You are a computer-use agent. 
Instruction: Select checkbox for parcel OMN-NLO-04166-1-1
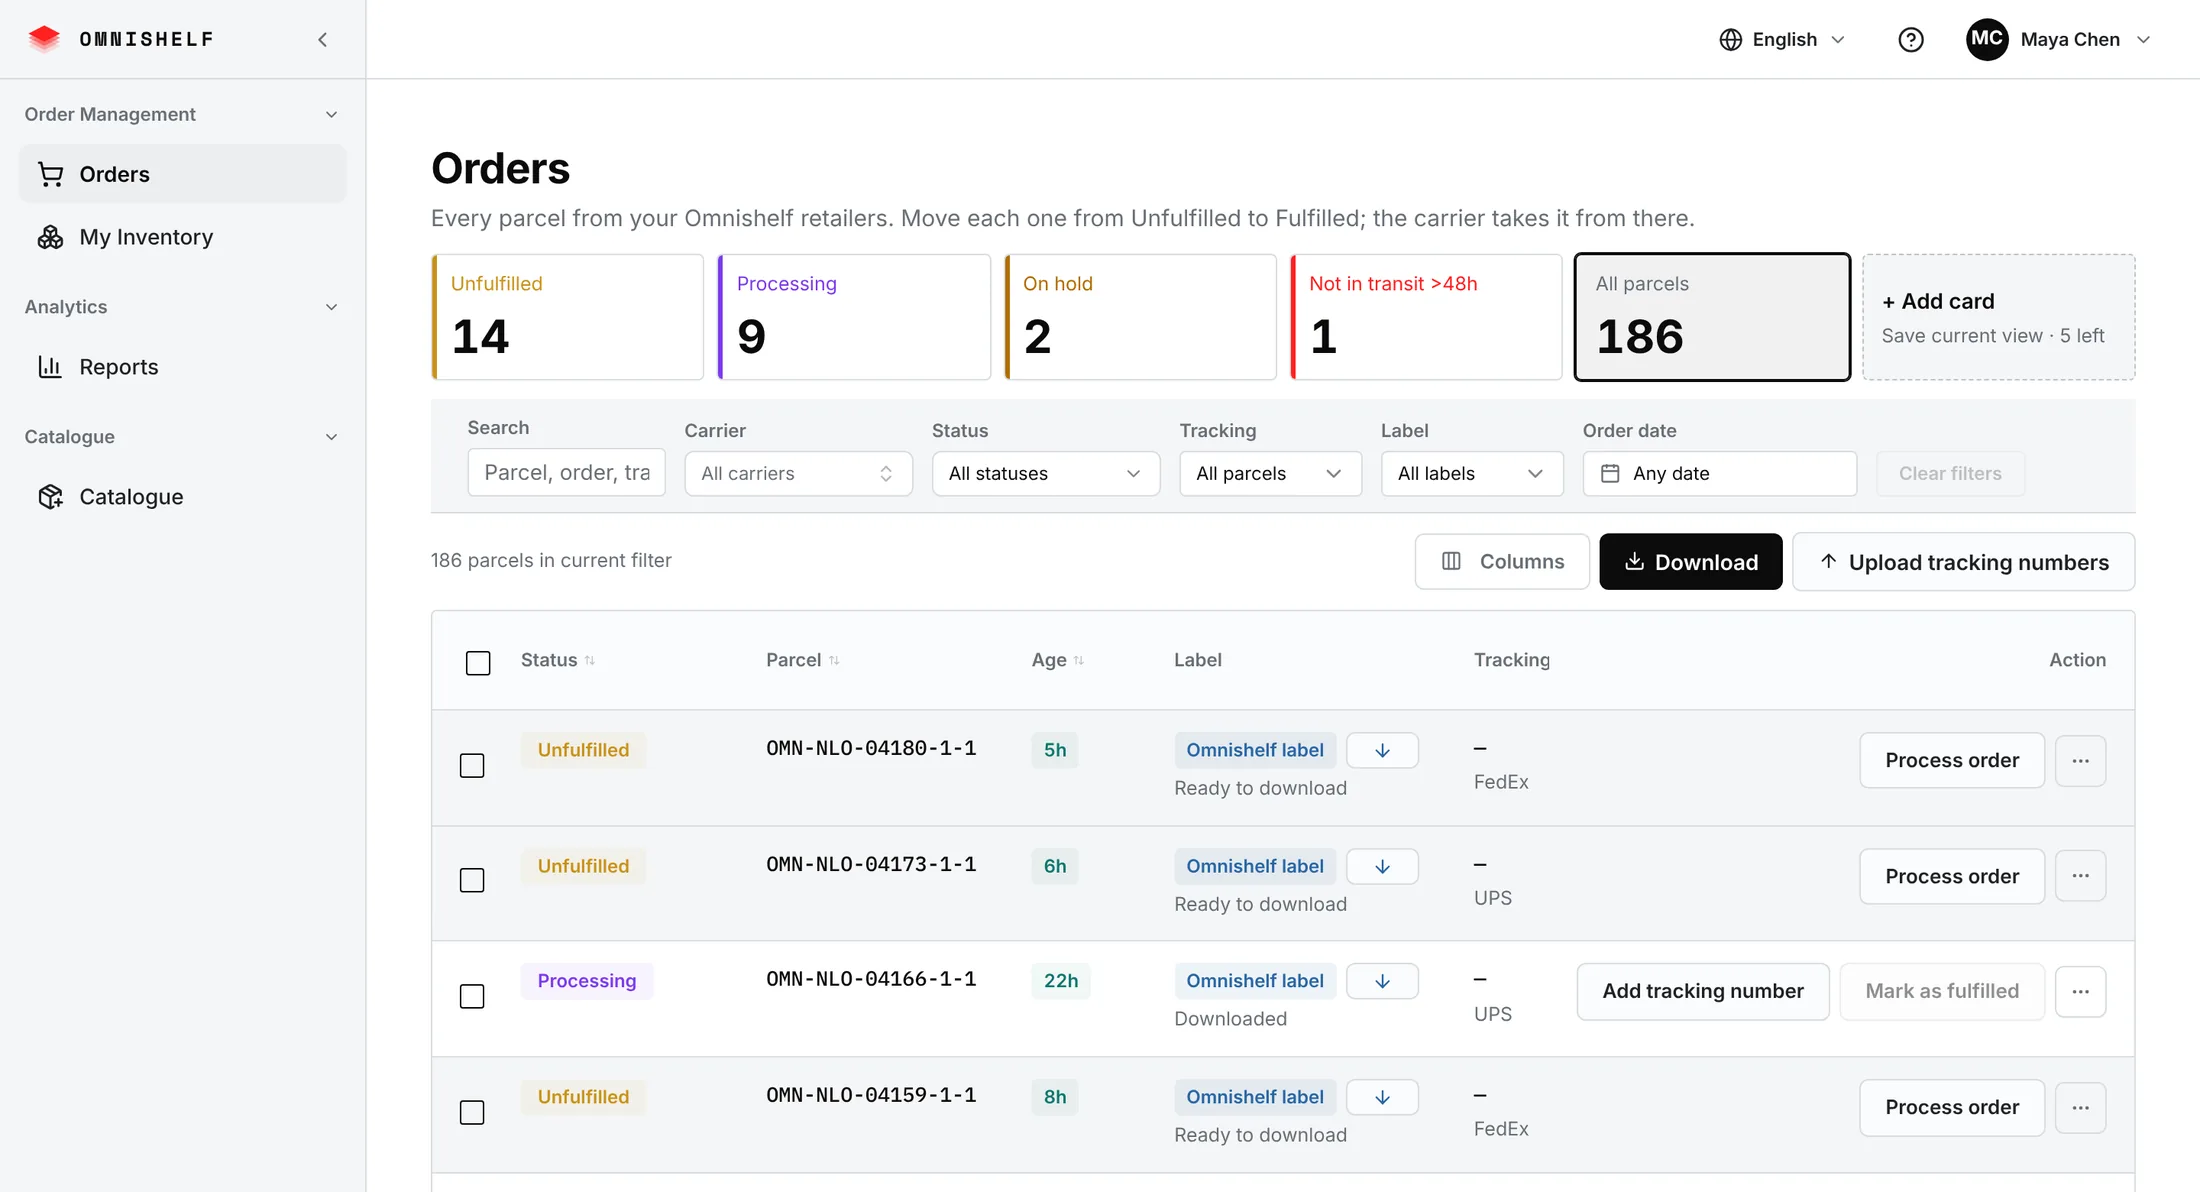[x=472, y=996]
